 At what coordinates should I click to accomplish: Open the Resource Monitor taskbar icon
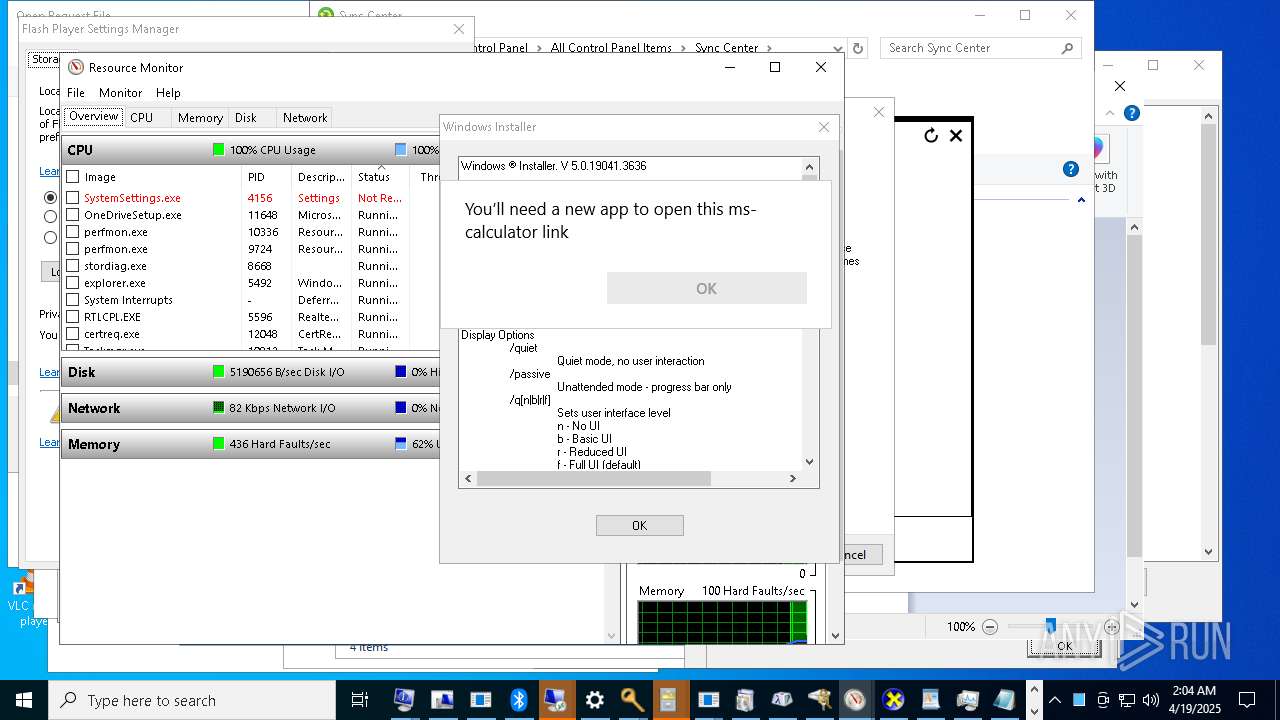coord(854,700)
